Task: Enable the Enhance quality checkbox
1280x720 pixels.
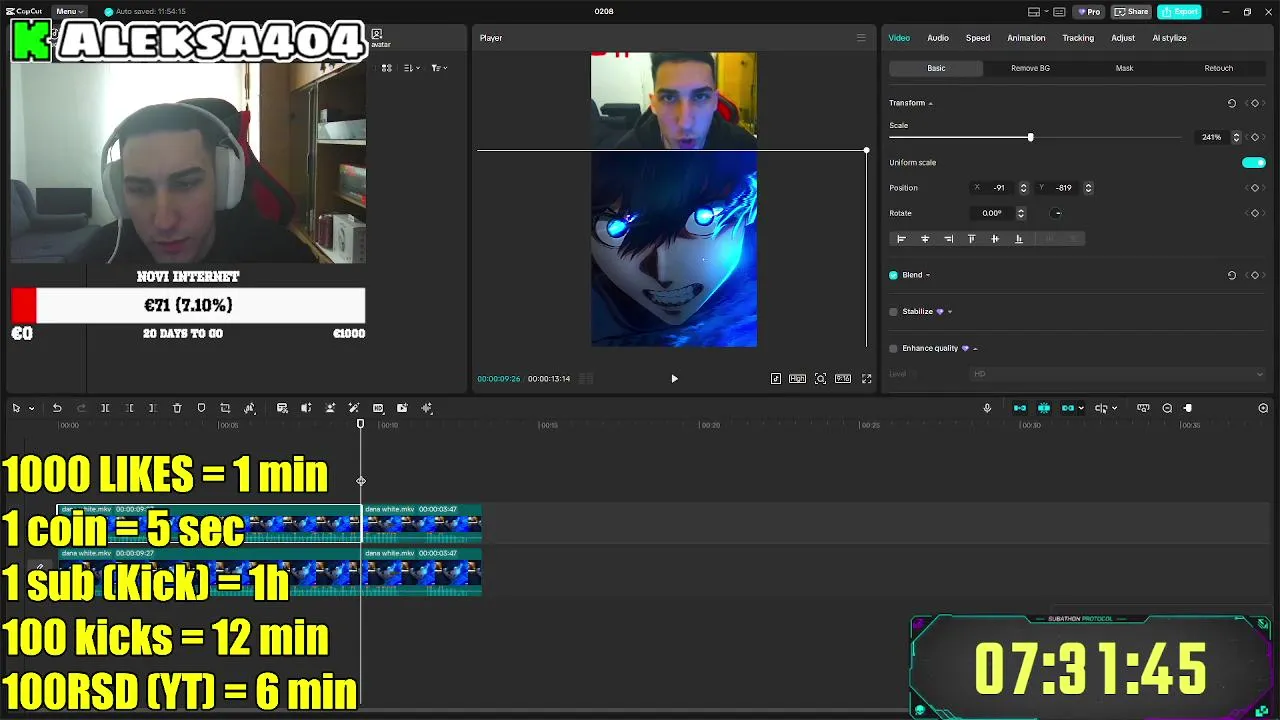Action: (x=893, y=348)
